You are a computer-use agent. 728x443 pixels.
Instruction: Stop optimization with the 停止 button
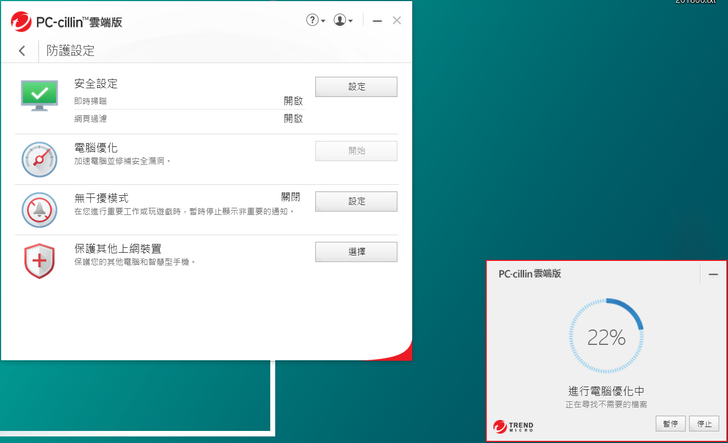coord(703,424)
